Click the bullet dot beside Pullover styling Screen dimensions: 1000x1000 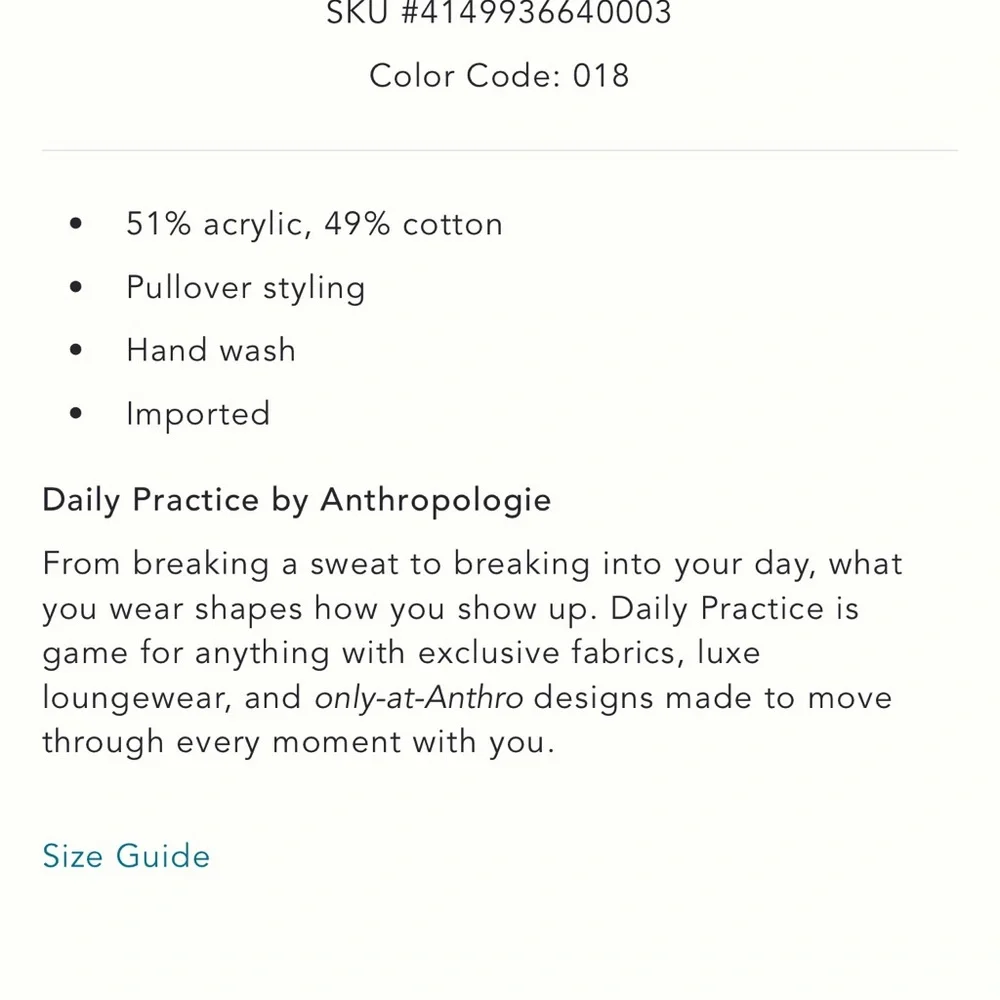[x=77, y=288]
